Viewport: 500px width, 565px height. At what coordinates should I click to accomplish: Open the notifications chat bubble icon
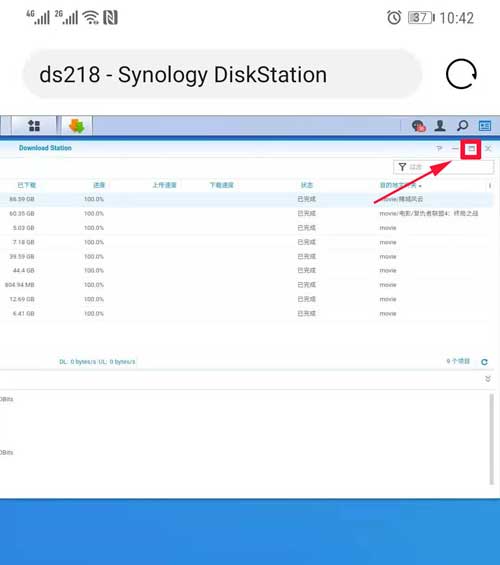[x=418, y=126]
